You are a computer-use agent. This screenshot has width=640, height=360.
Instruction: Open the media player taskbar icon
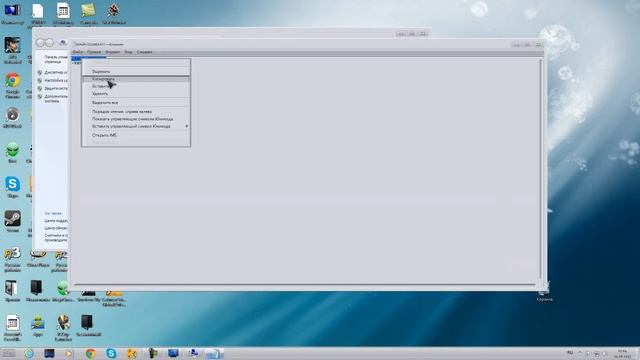pos(69,353)
